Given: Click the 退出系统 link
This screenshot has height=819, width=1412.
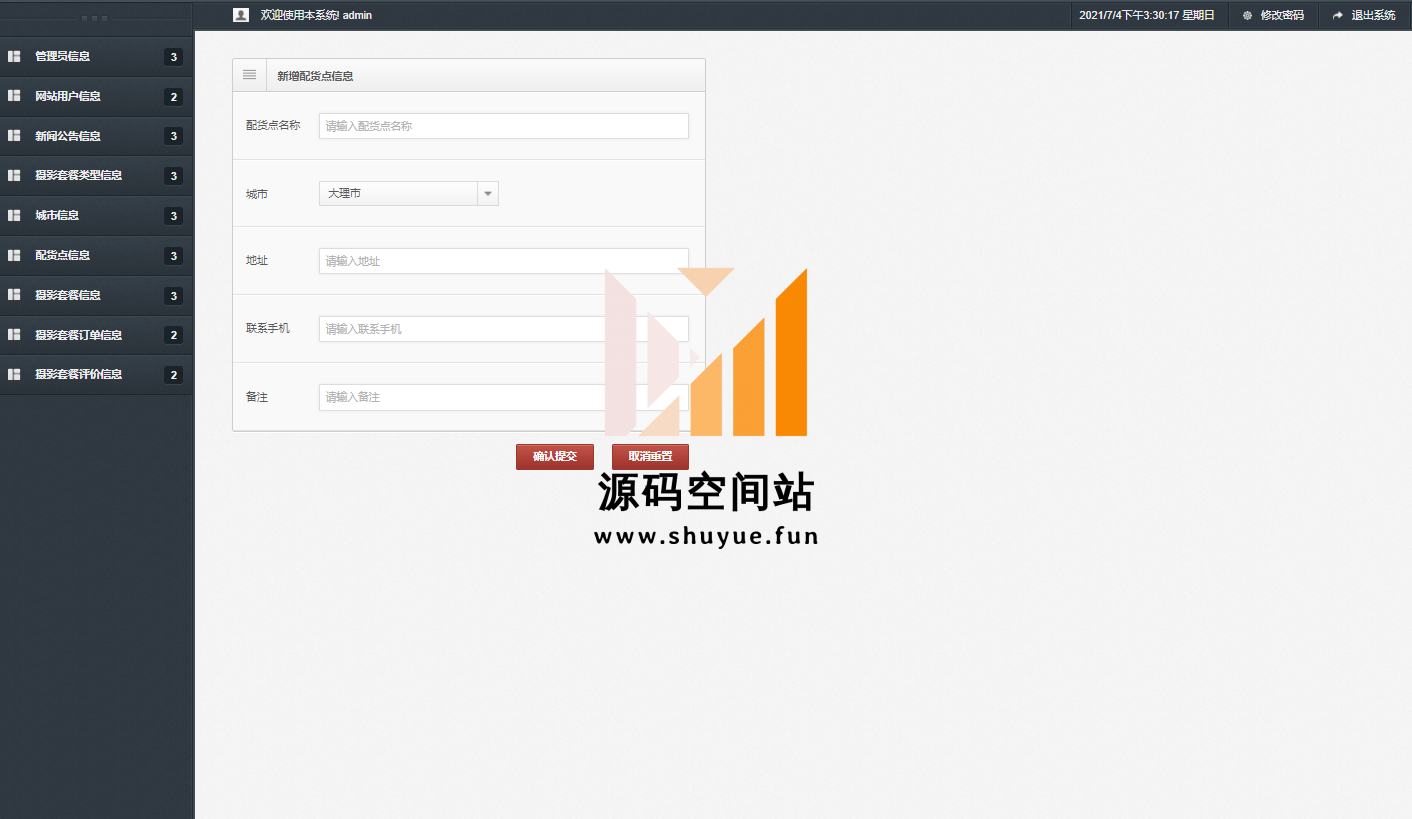Looking at the screenshot, I should 1373,15.
